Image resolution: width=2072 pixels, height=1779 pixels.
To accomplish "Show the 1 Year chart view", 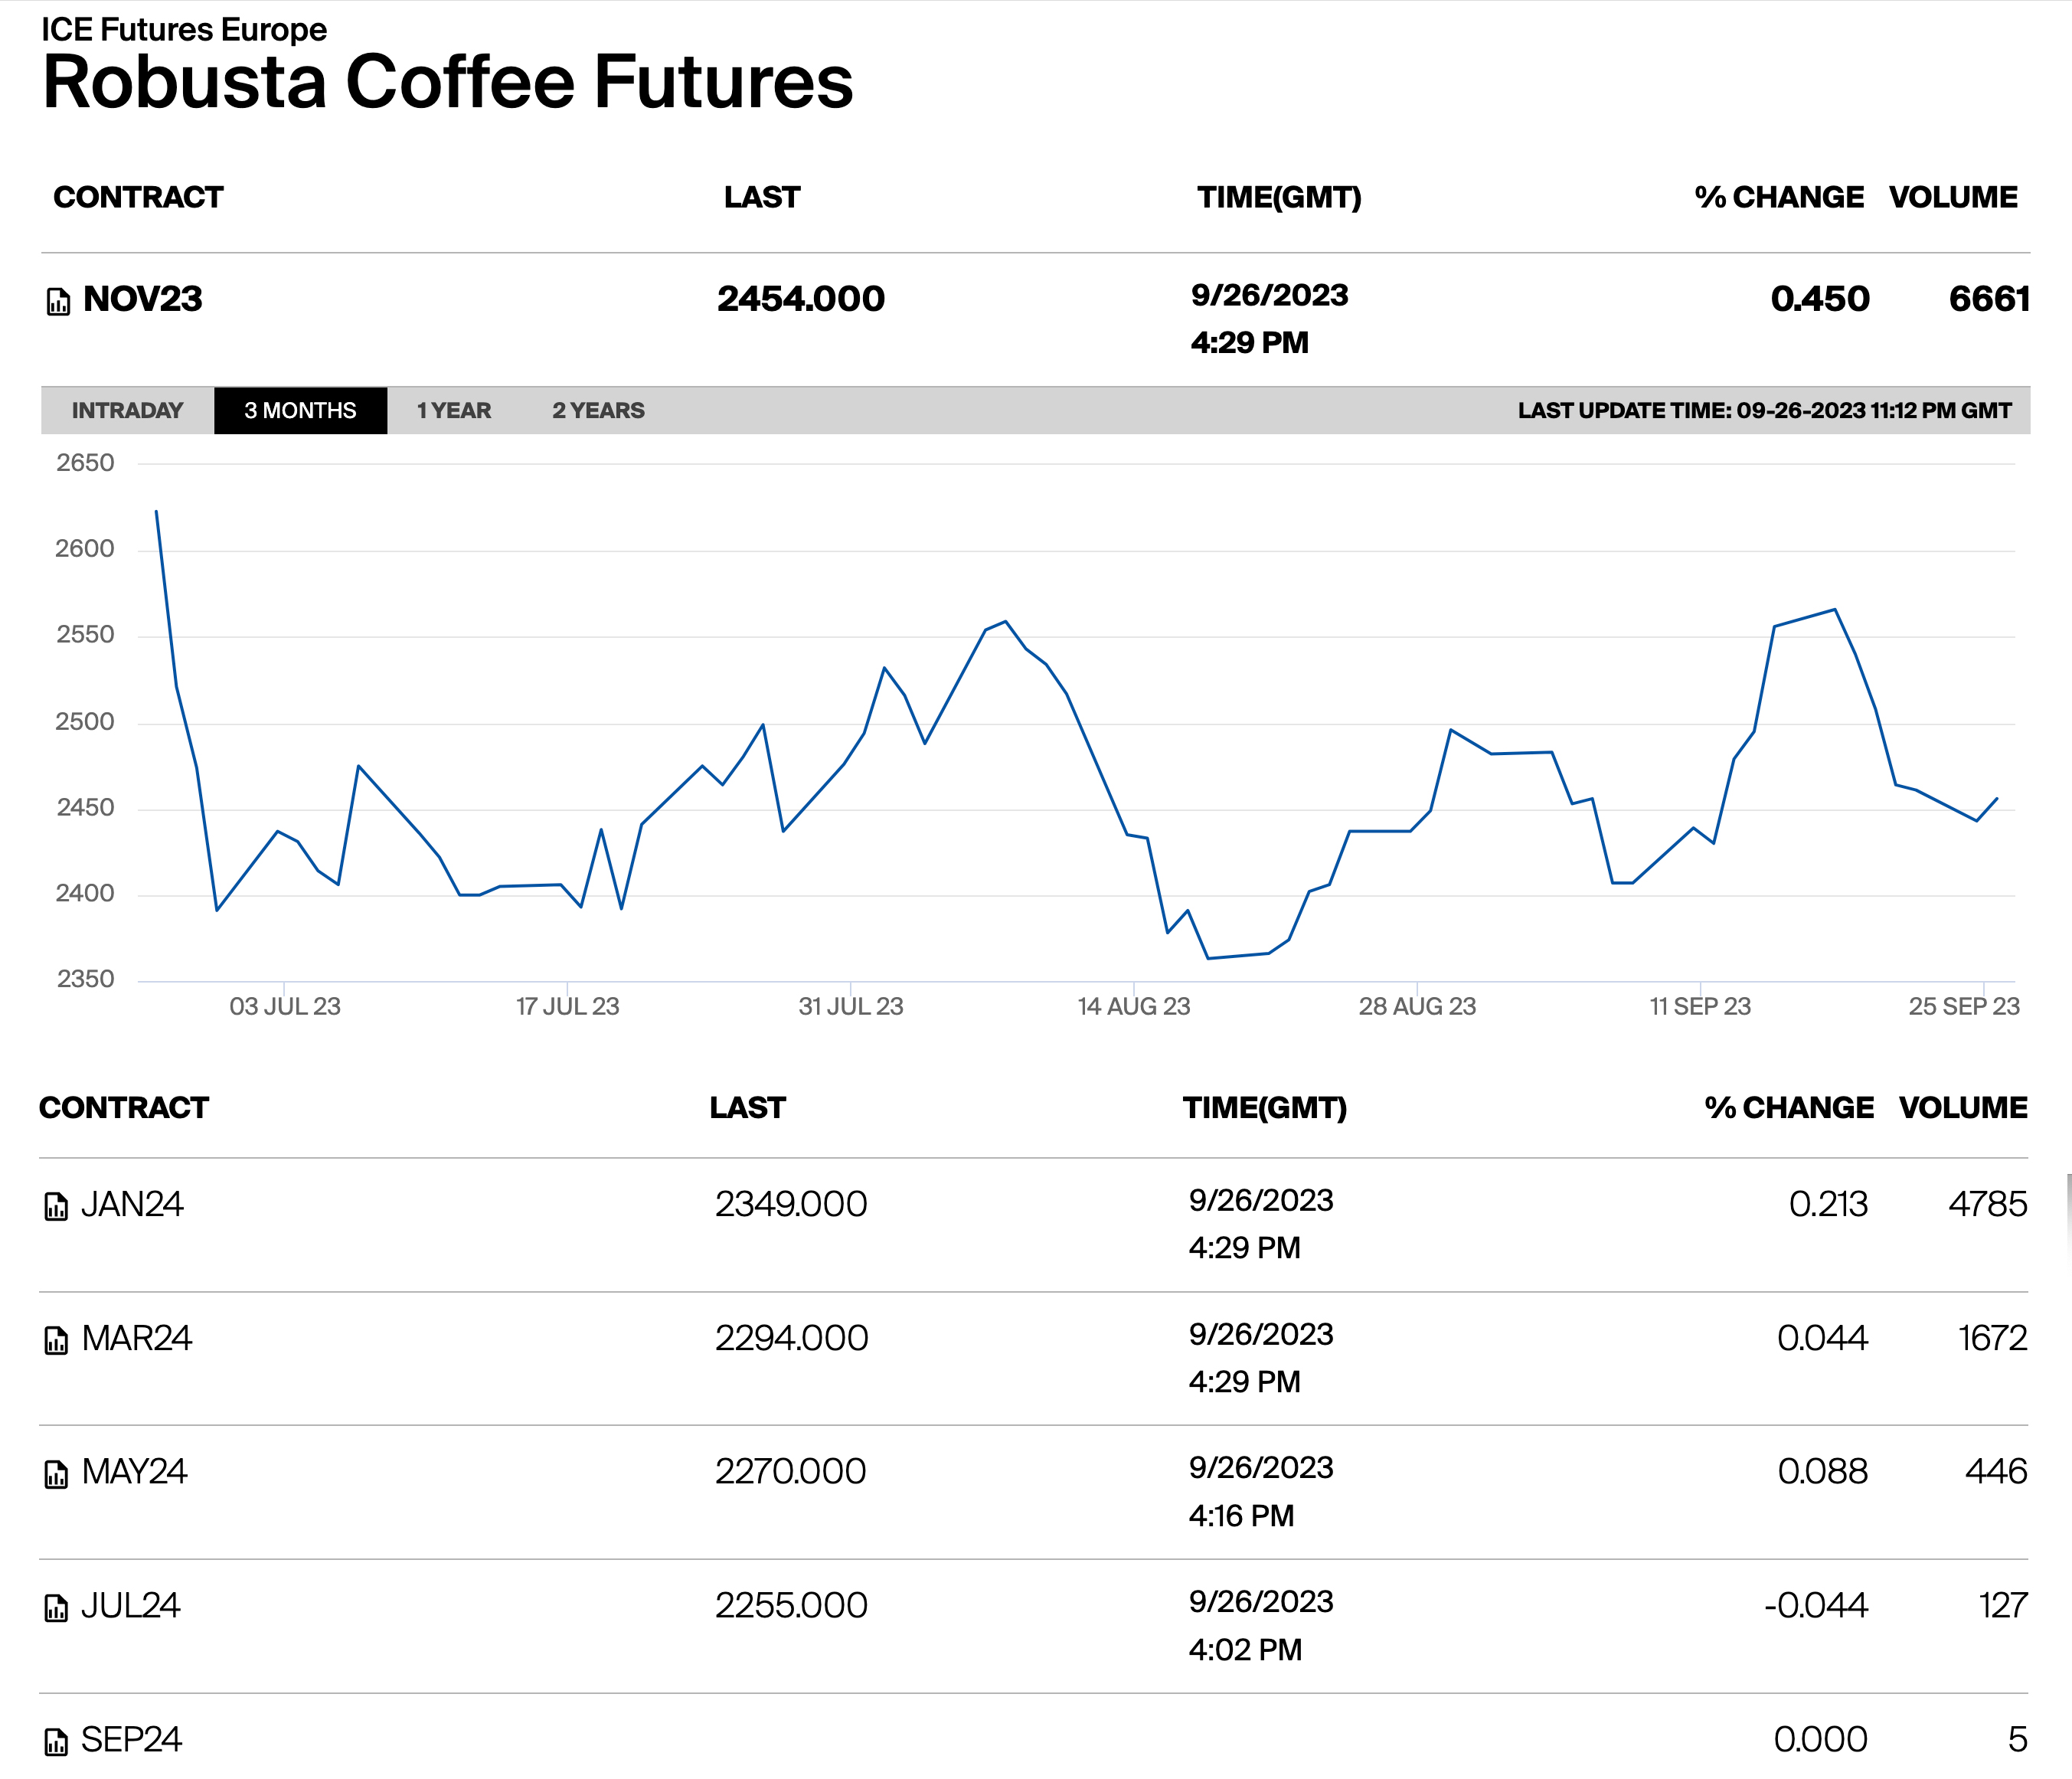I will click(454, 410).
